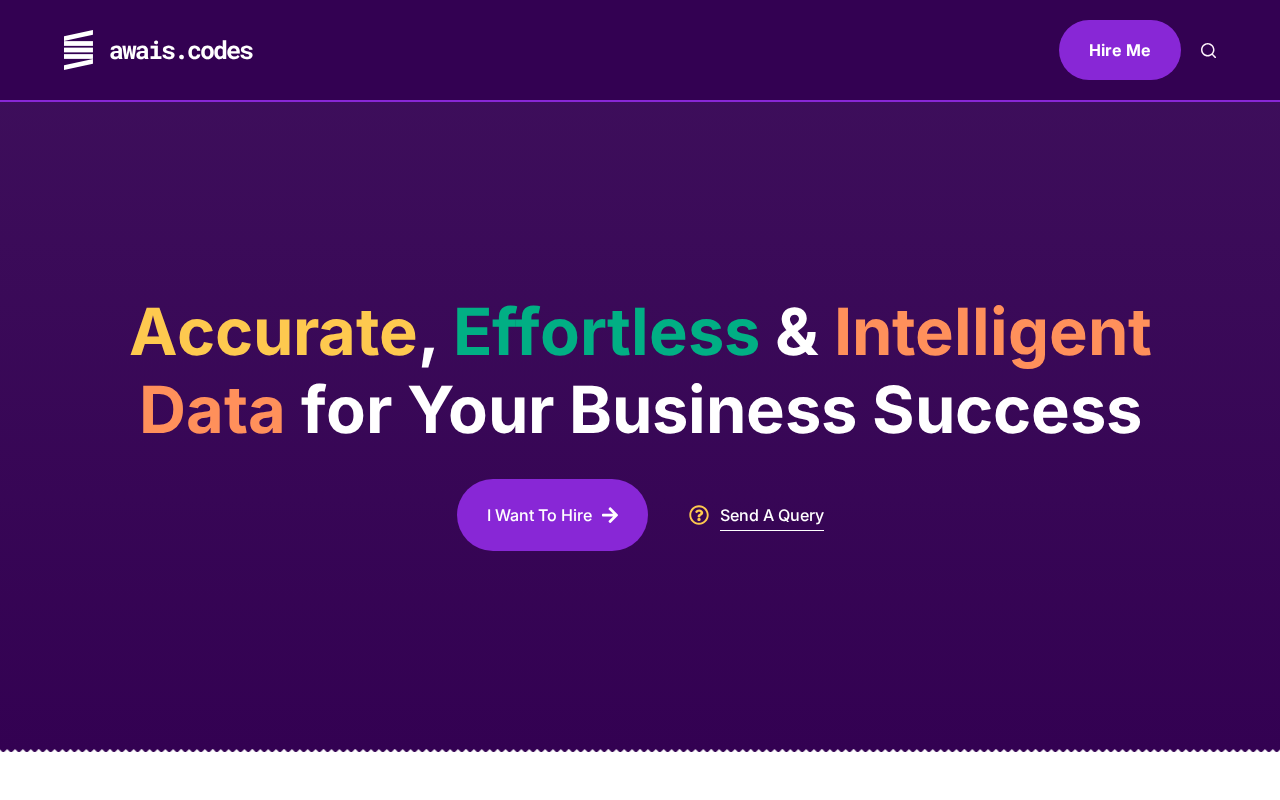Click the white area below the hero section
This screenshot has height=800, width=1280.
(x=640, y=777)
